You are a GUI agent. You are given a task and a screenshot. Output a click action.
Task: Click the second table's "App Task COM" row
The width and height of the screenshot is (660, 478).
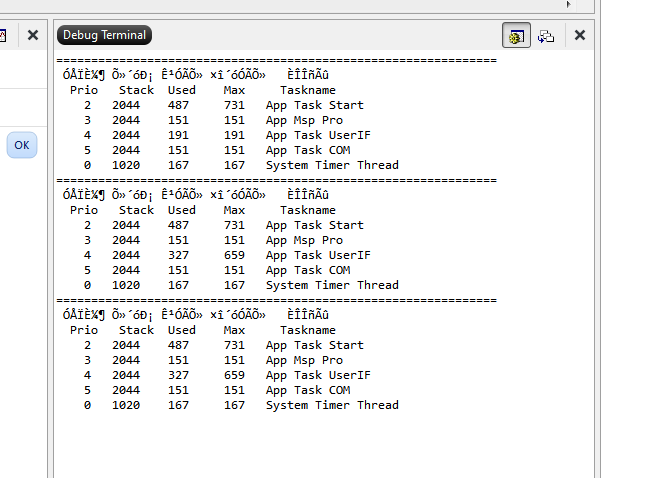pos(307,270)
